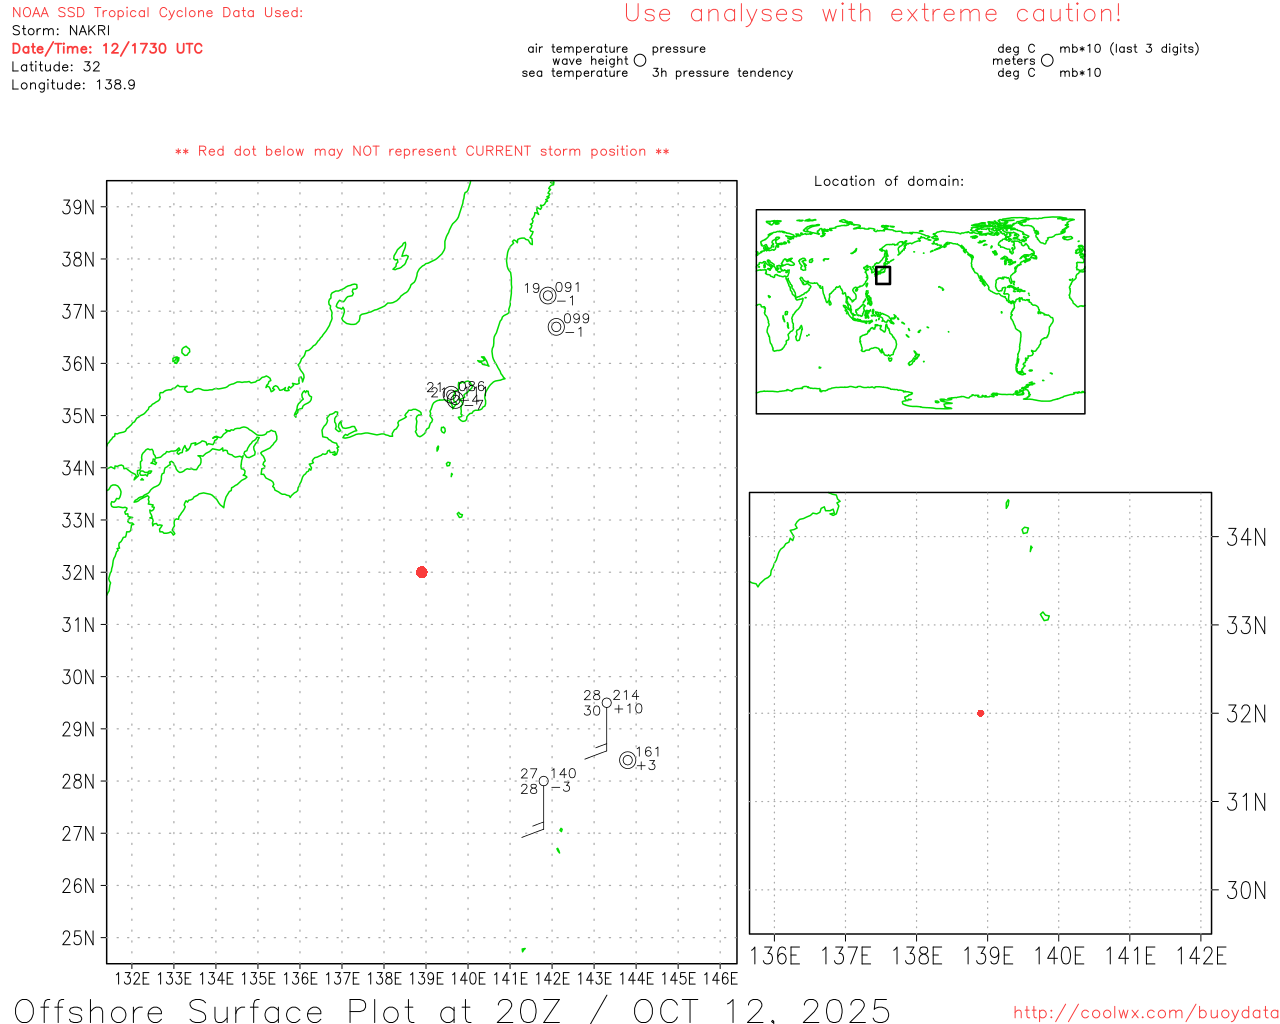Select the station circle with pressure 099
Image resolution: width=1280 pixels, height=1024 pixels.
(556, 327)
